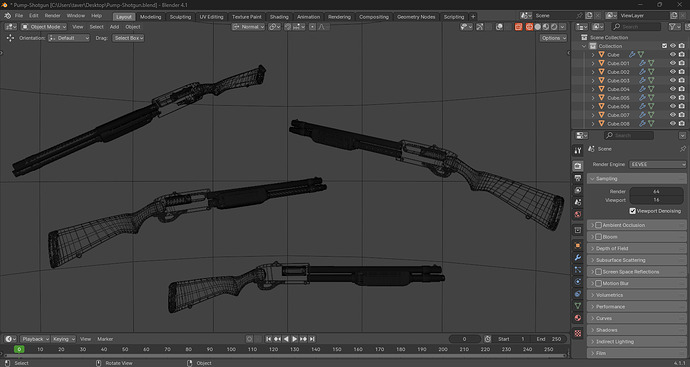Jump to timeline end frame
The height and width of the screenshot is (367, 690).
pos(312,339)
